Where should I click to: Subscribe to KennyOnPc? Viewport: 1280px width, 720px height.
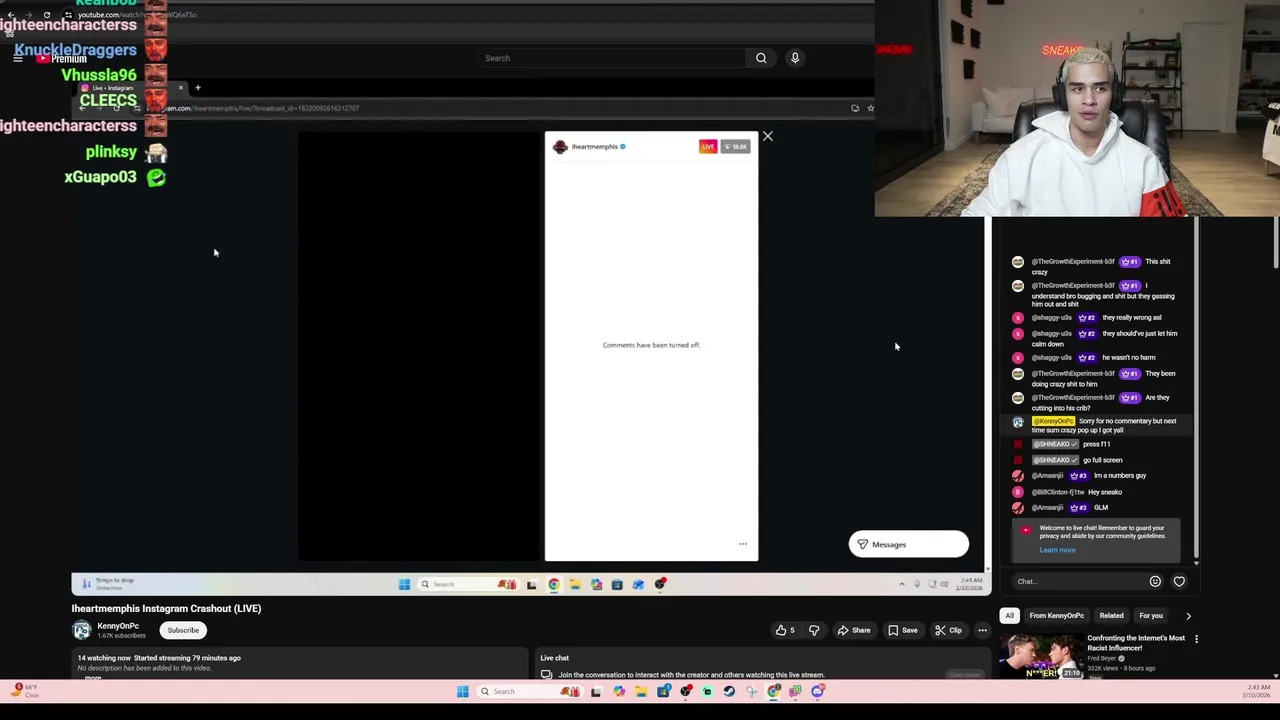(183, 630)
